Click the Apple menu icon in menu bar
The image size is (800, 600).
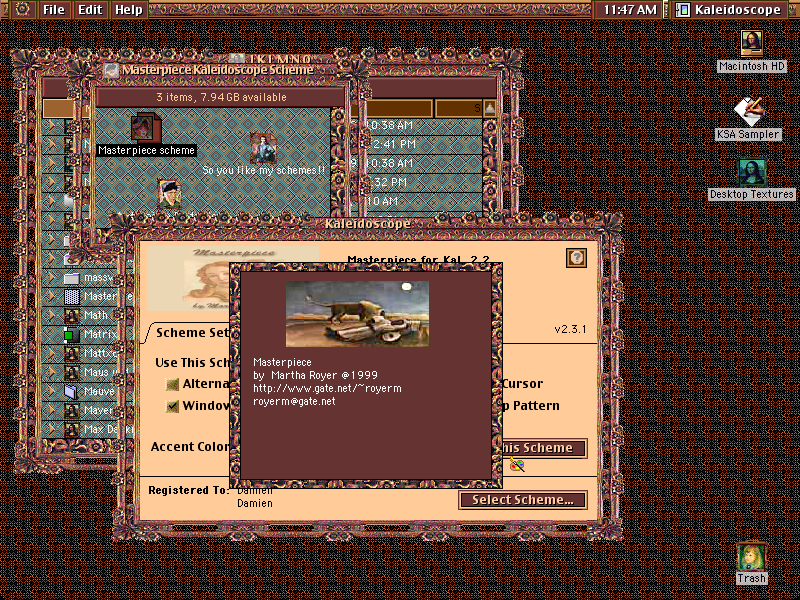22,9
